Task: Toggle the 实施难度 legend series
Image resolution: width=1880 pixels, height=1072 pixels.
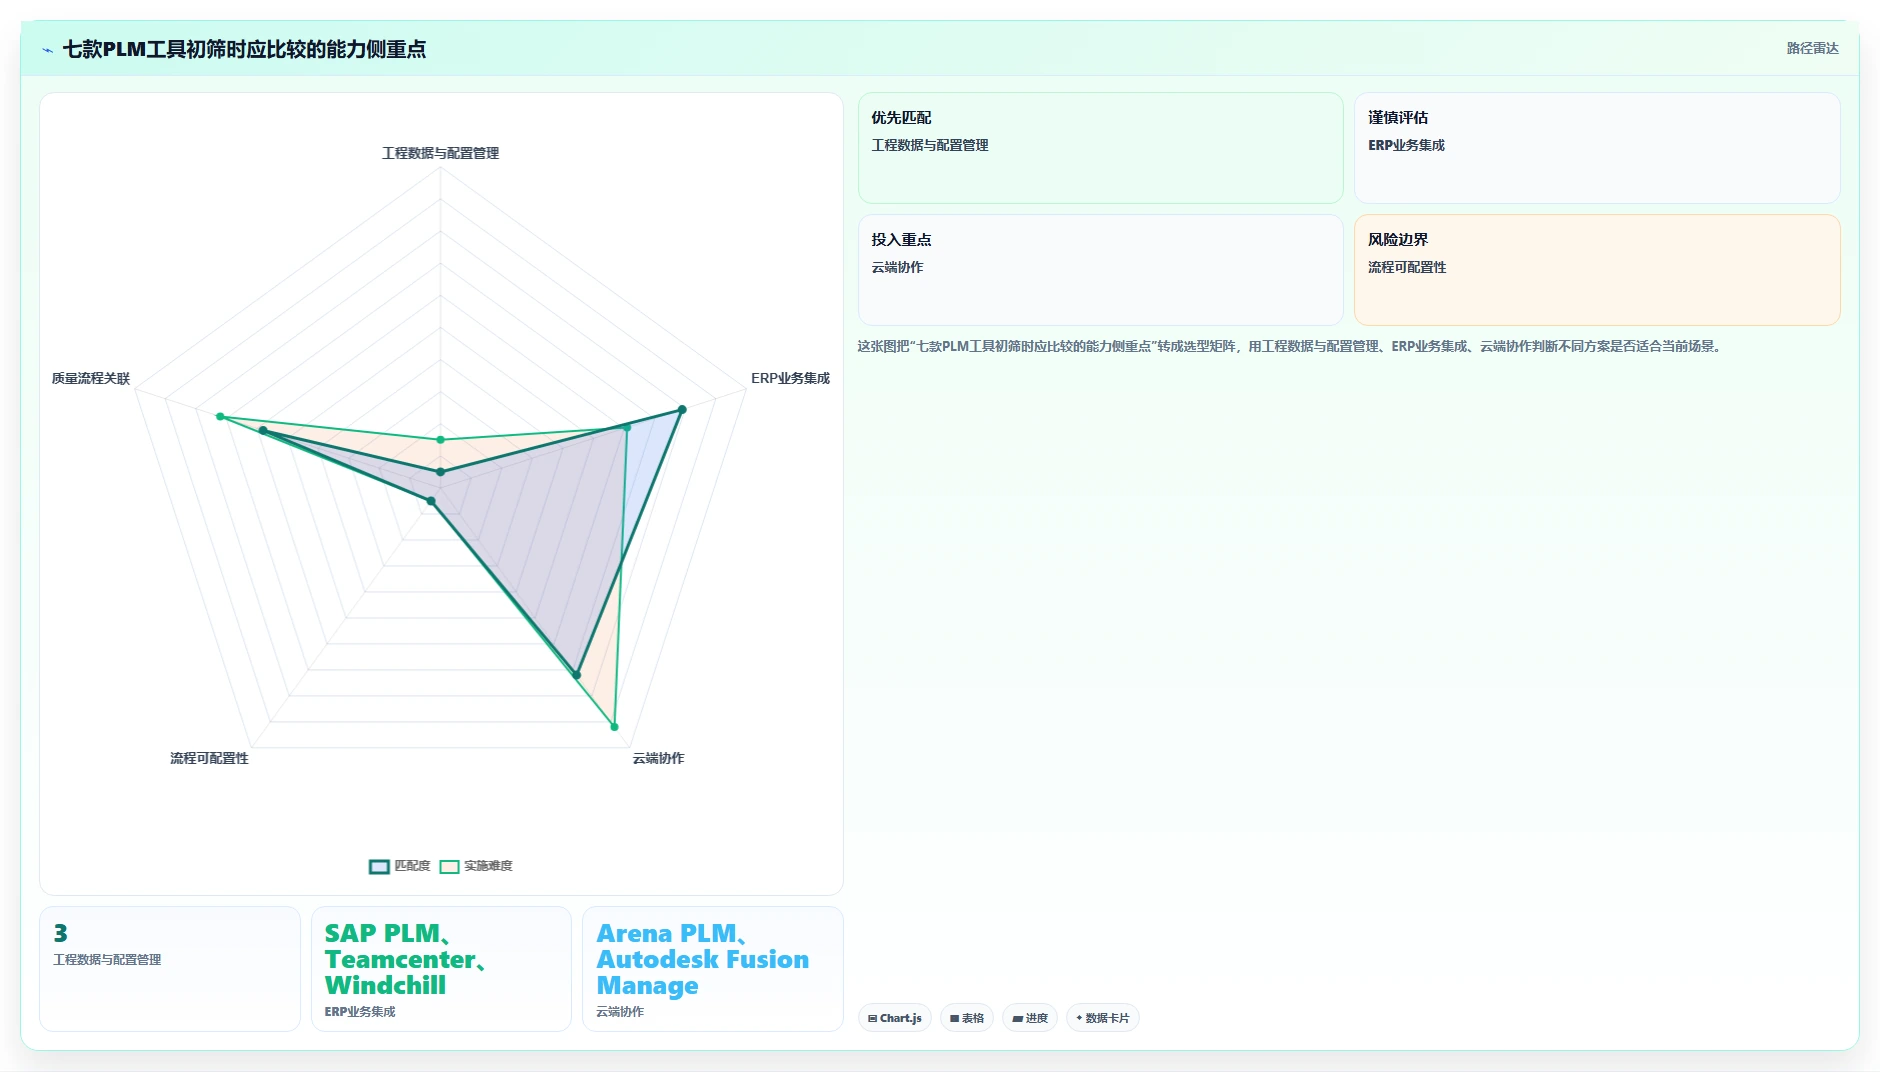Action: (x=476, y=866)
